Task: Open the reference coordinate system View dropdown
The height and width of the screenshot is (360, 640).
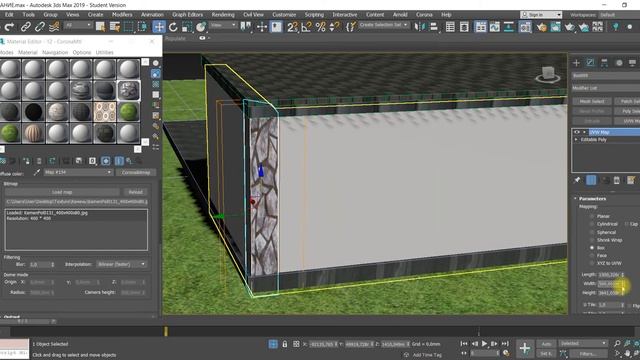Action: pyautogui.click(x=223, y=25)
